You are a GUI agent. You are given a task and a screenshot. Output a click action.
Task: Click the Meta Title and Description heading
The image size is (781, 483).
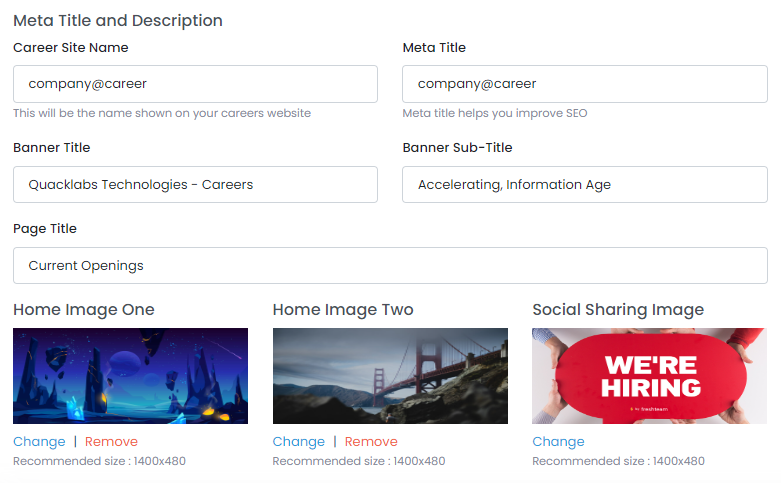(x=118, y=20)
